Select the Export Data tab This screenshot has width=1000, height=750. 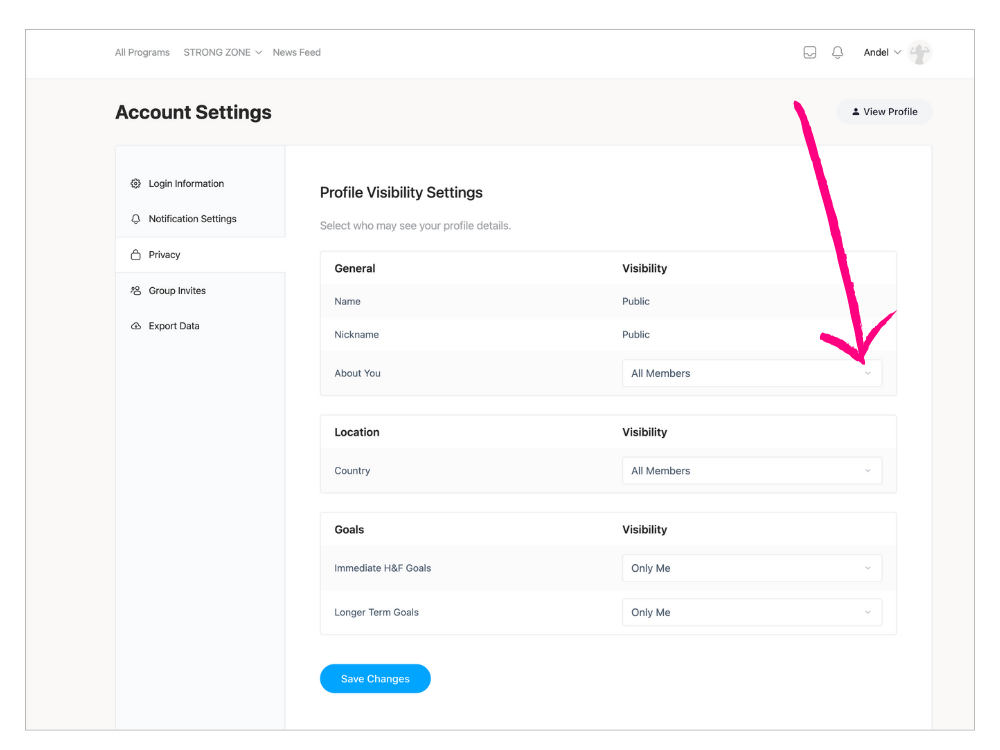pos(174,326)
